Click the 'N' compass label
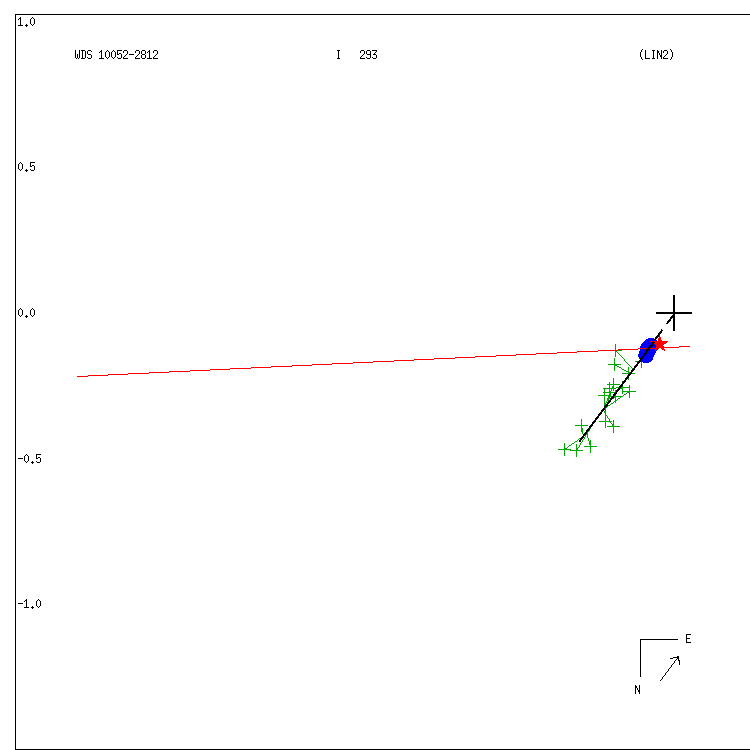750x750 pixels. point(637,690)
